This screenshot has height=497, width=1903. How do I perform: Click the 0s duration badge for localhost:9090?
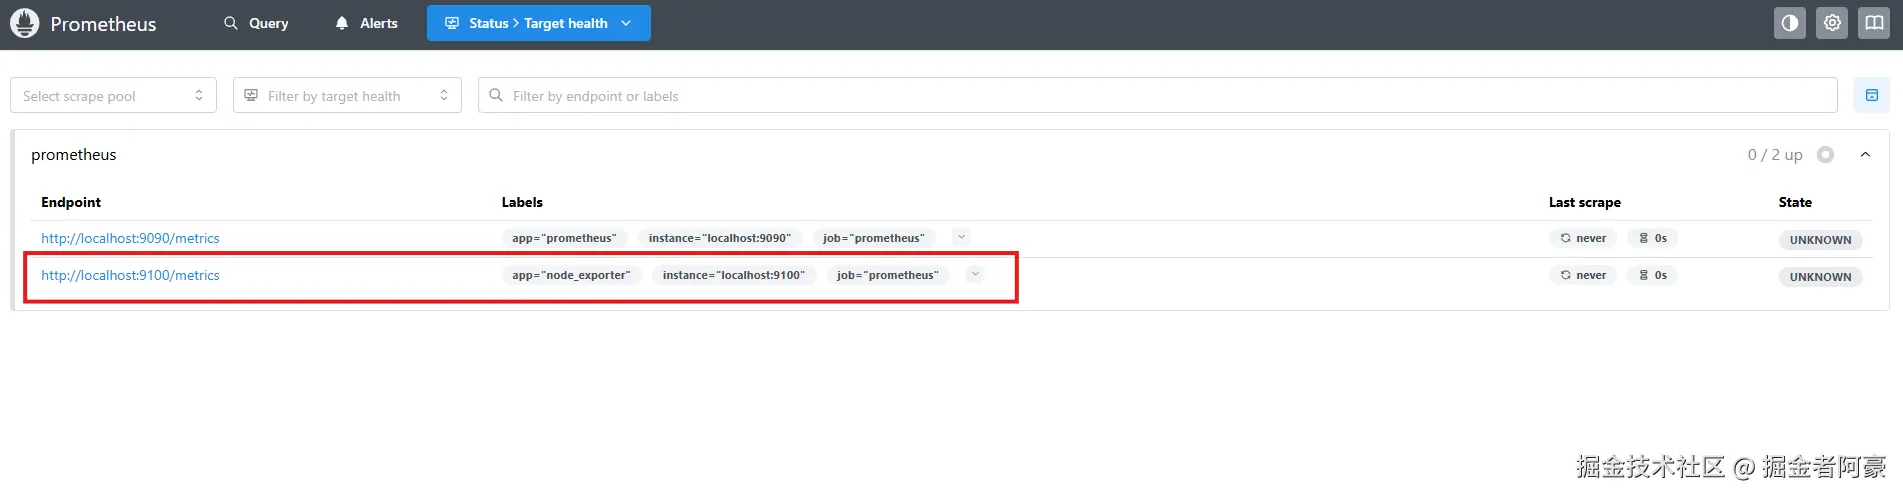point(1653,238)
